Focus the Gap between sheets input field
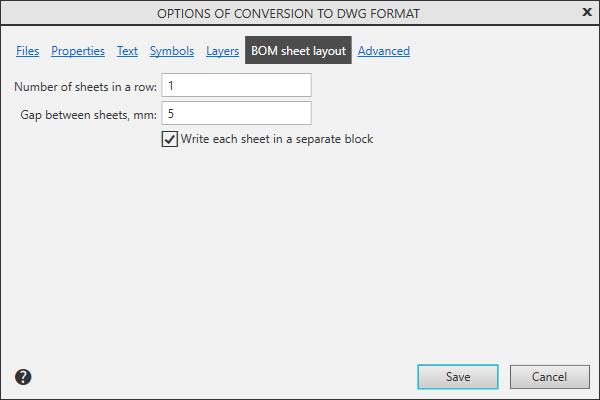The image size is (600, 400). pos(236,114)
